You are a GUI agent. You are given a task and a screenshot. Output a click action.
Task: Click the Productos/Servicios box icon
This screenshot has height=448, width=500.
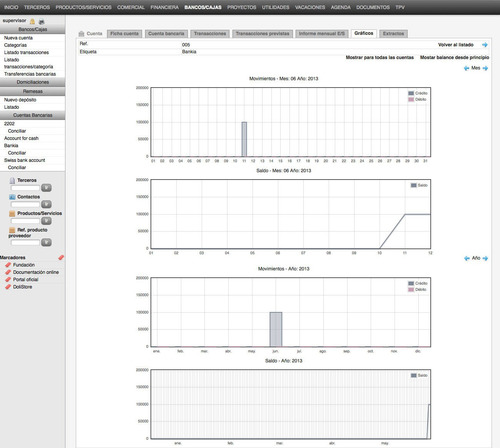click(x=12, y=213)
